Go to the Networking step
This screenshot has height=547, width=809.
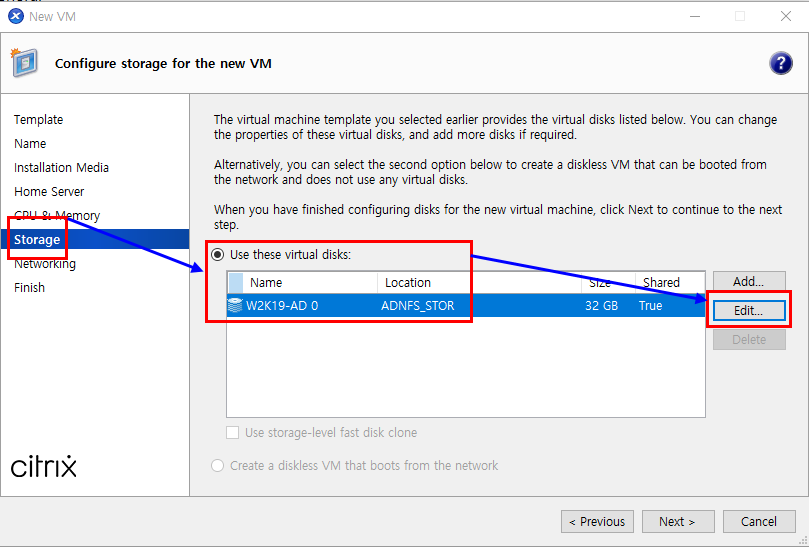coord(45,264)
